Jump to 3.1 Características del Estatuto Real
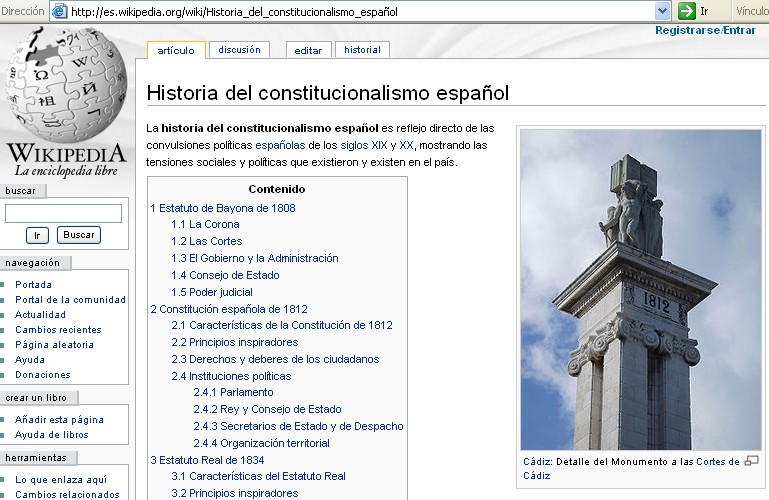The height and width of the screenshot is (500, 769). 258,476
